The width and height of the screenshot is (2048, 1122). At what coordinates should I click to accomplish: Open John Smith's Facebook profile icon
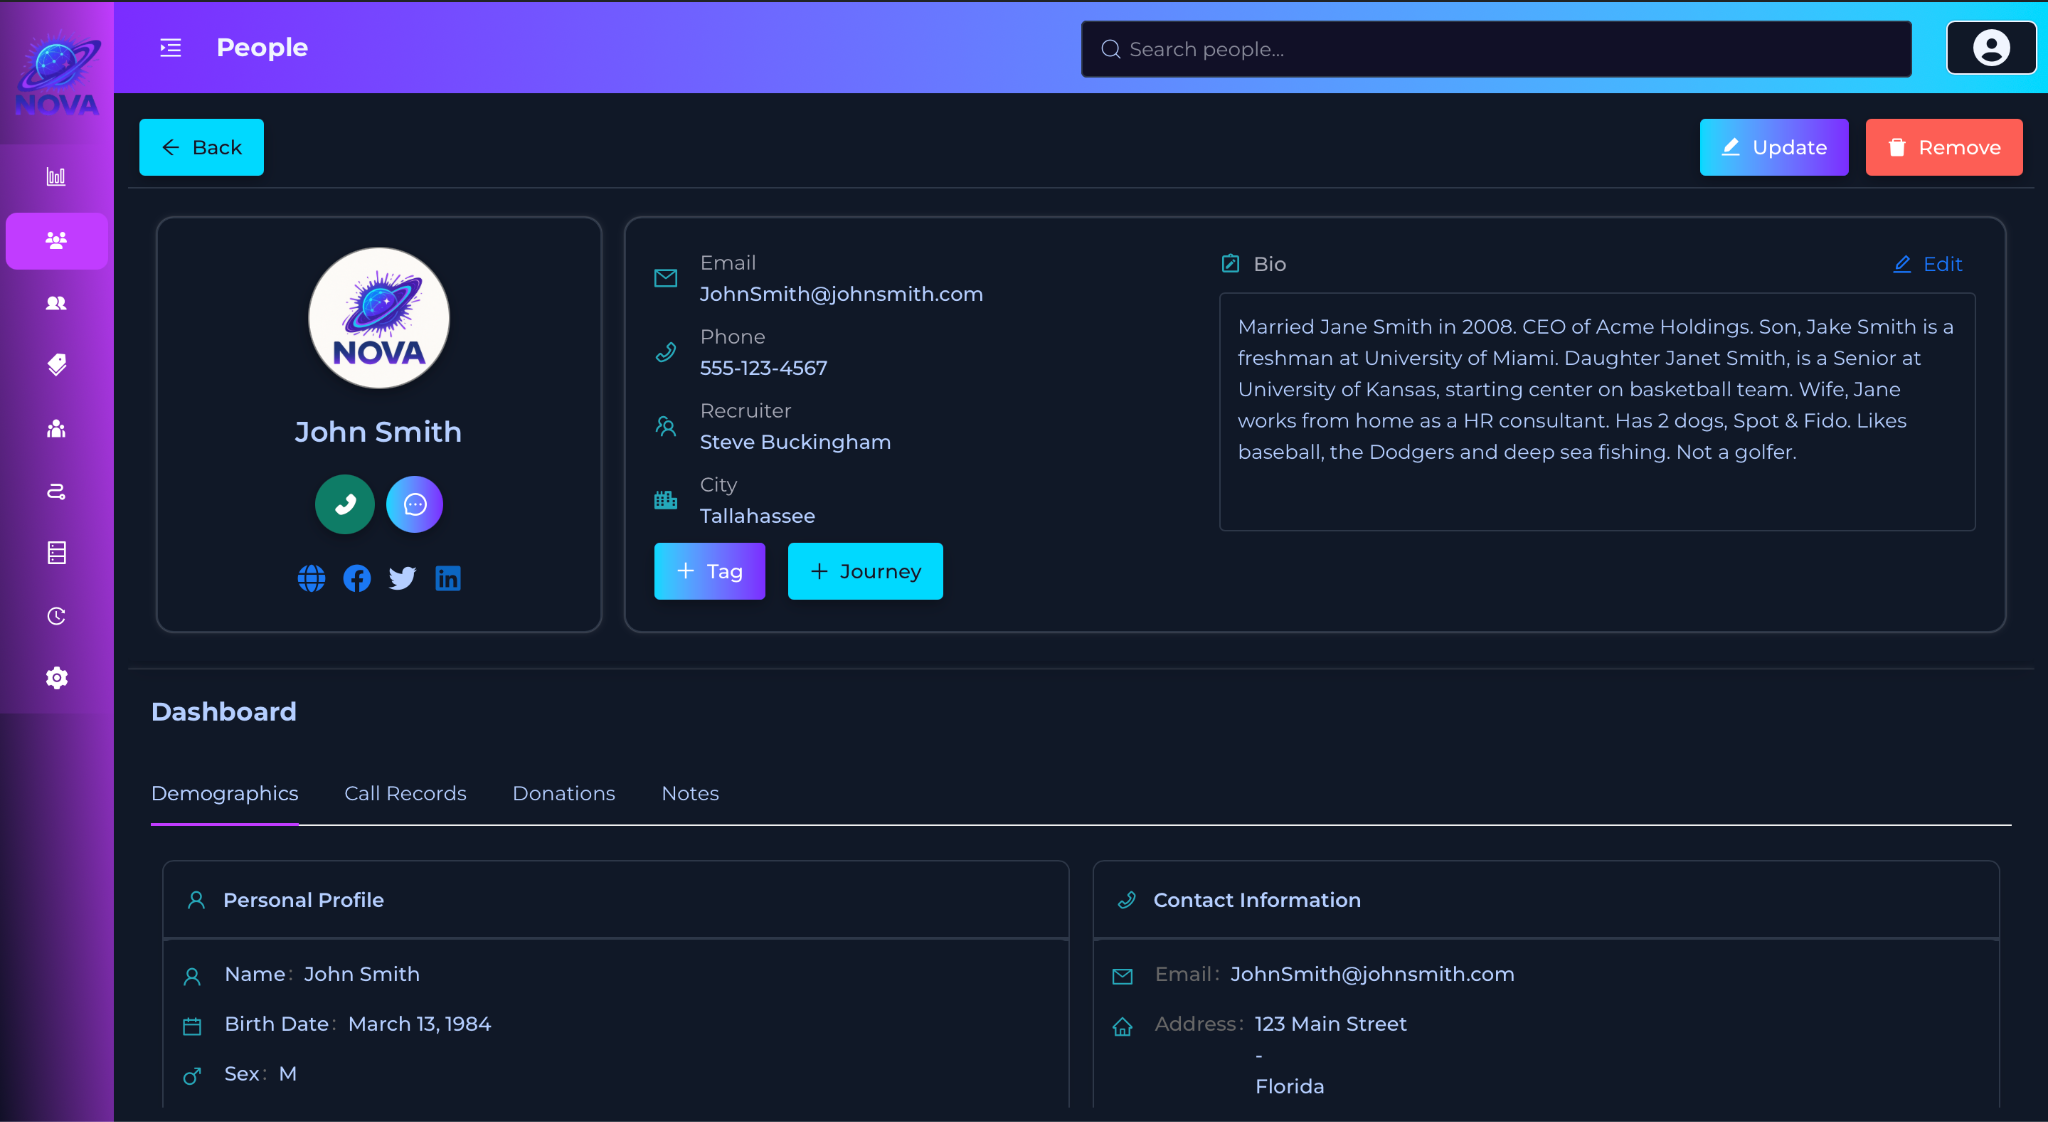[x=357, y=578]
